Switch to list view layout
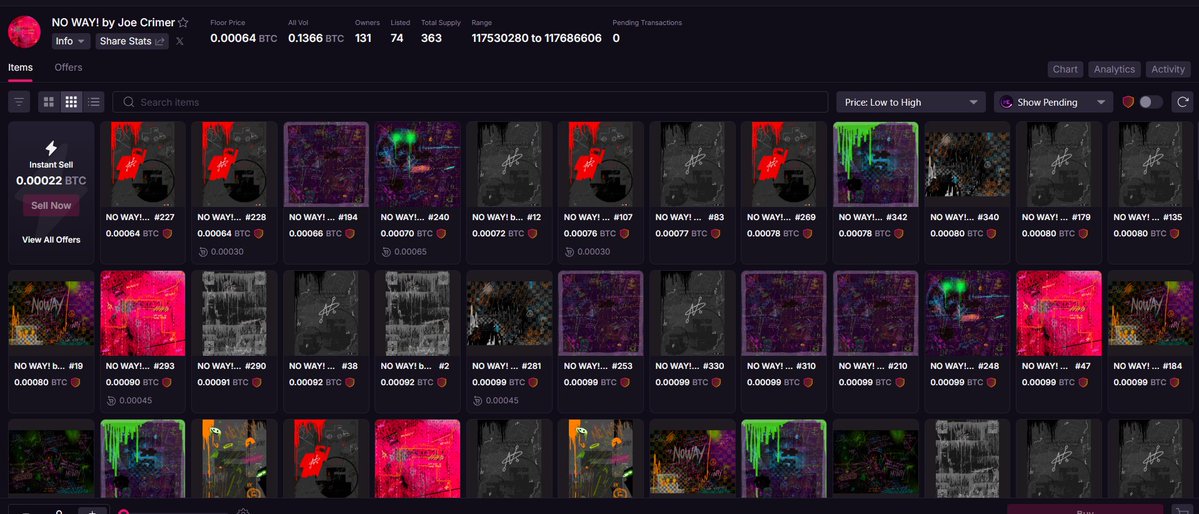The image size is (1199, 514). (93, 102)
